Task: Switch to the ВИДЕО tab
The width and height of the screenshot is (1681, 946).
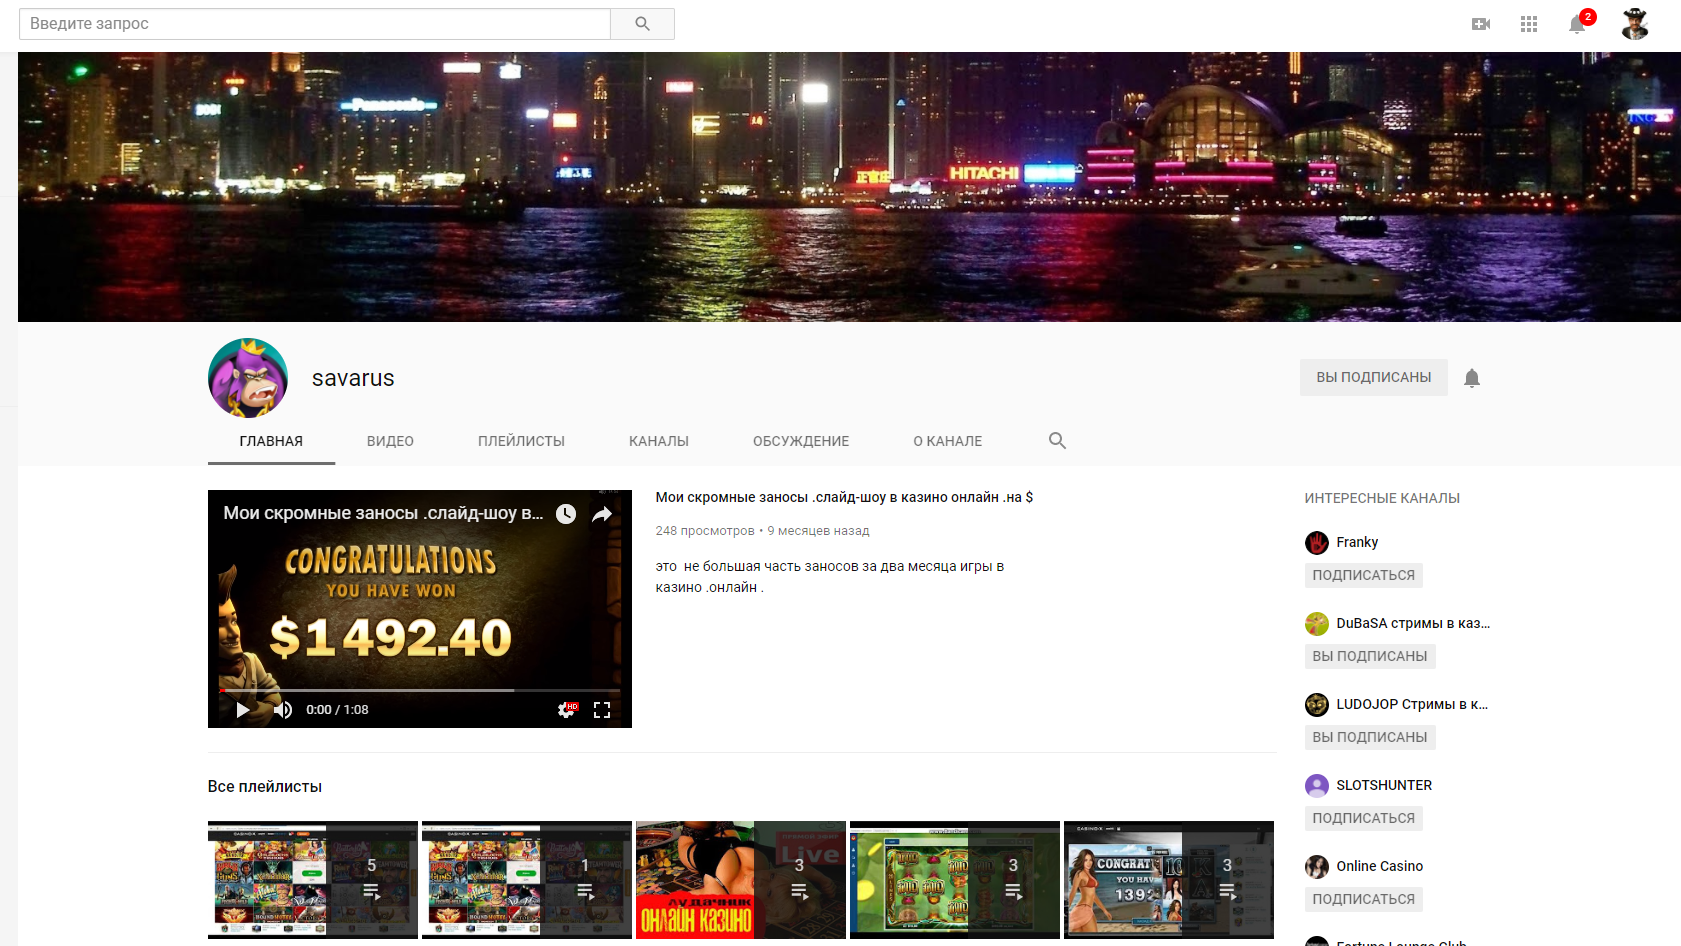Action: pos(390,441)
